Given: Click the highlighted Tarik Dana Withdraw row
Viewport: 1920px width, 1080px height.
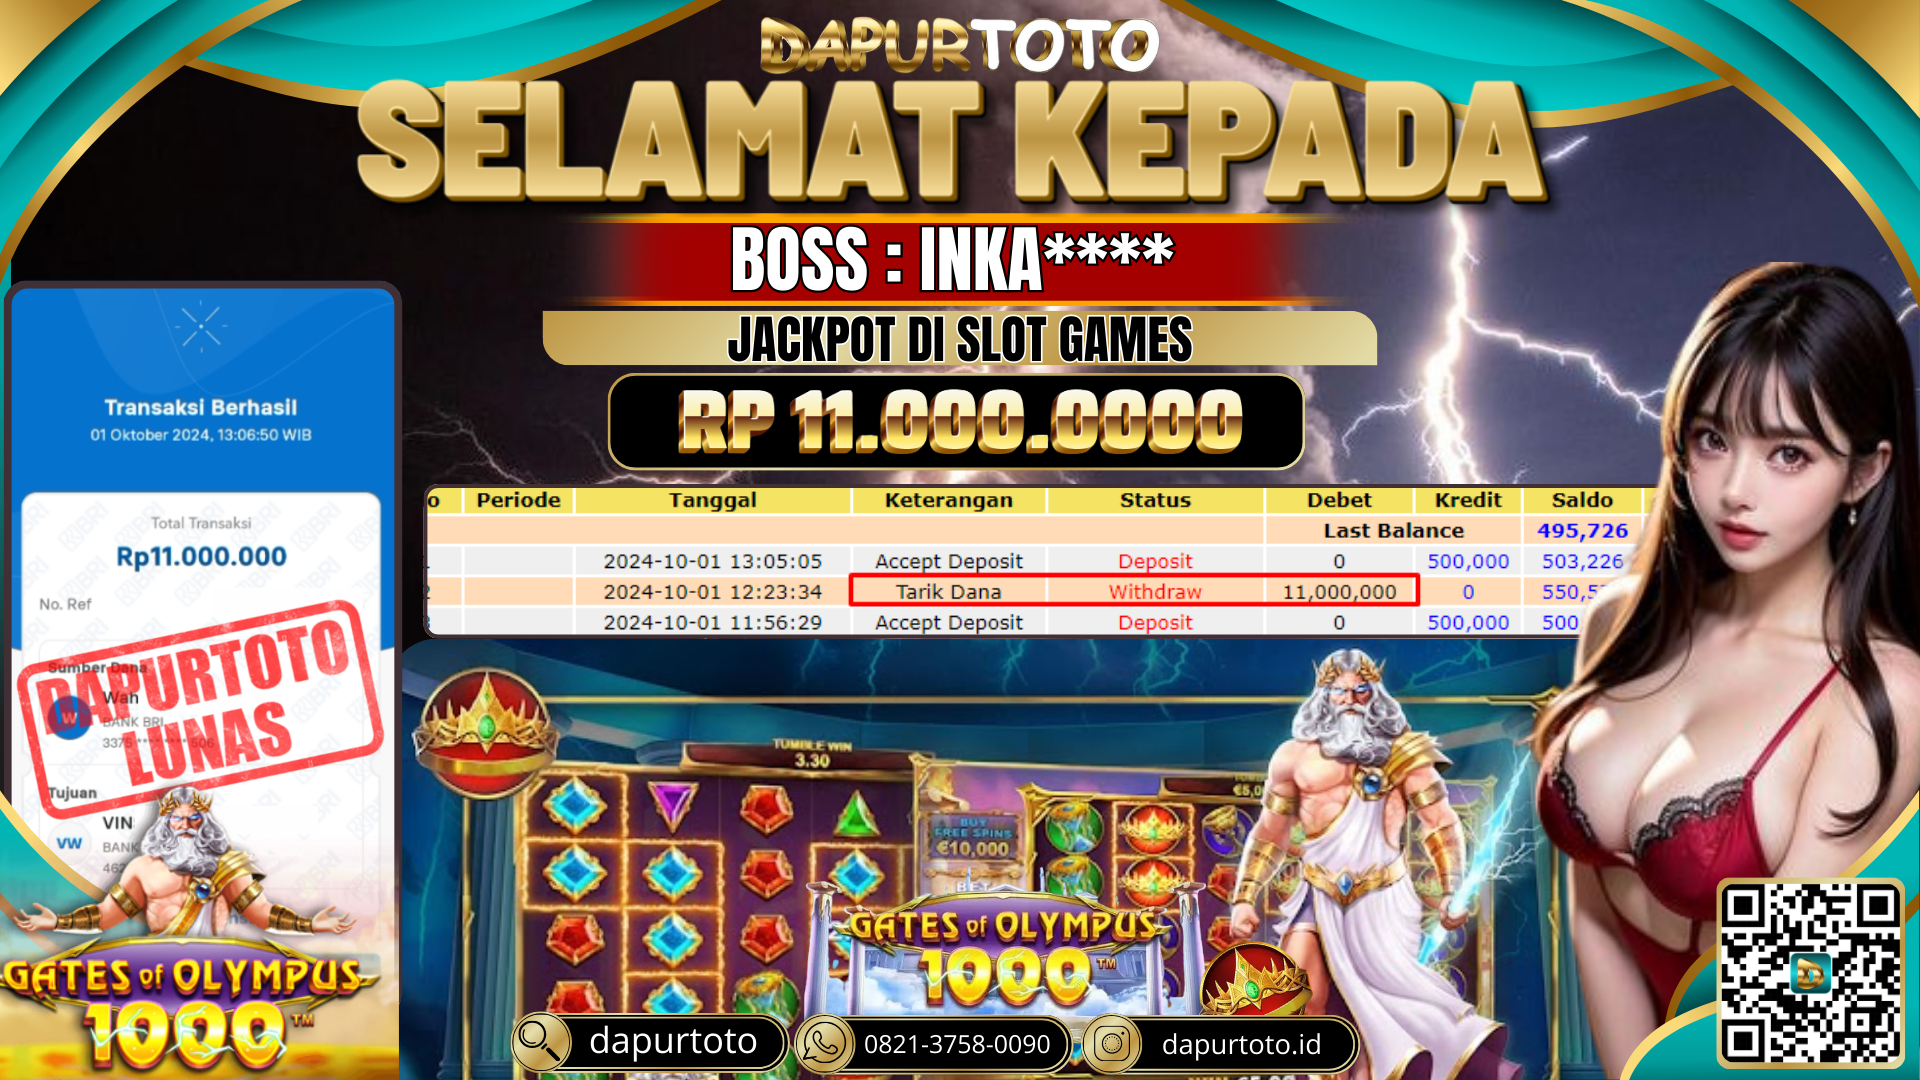Looking at the screenshot, I should pyautogui.click(x=1134, y=591).
